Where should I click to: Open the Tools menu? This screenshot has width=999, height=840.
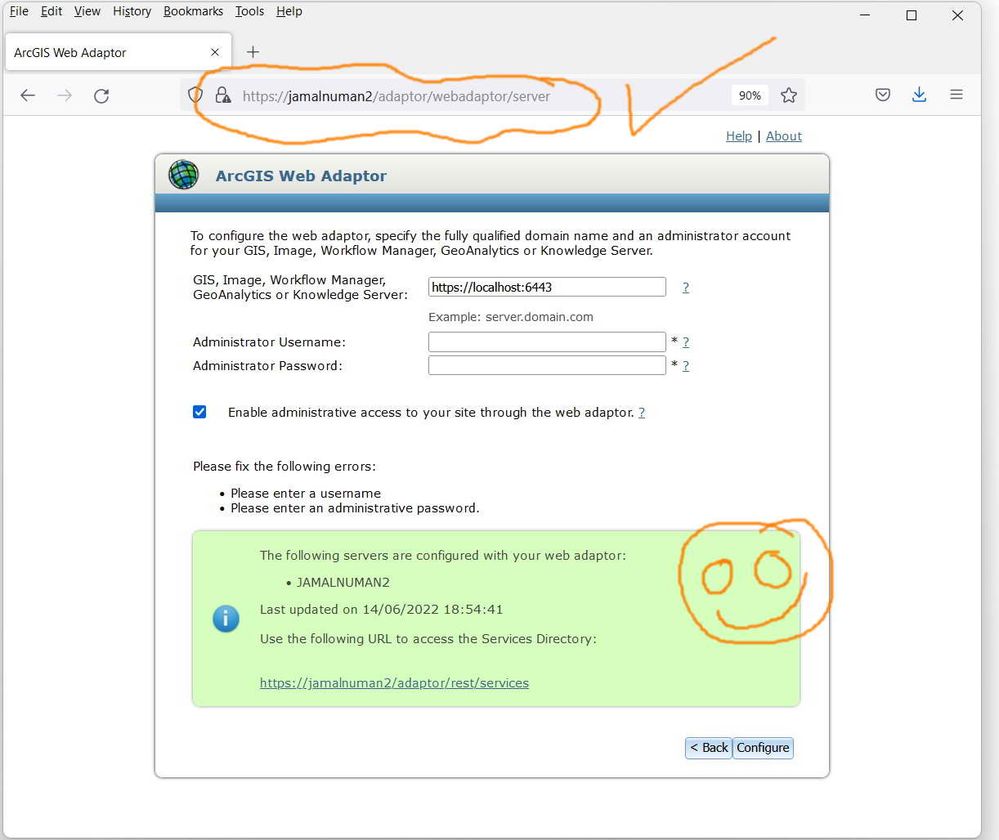249,11
